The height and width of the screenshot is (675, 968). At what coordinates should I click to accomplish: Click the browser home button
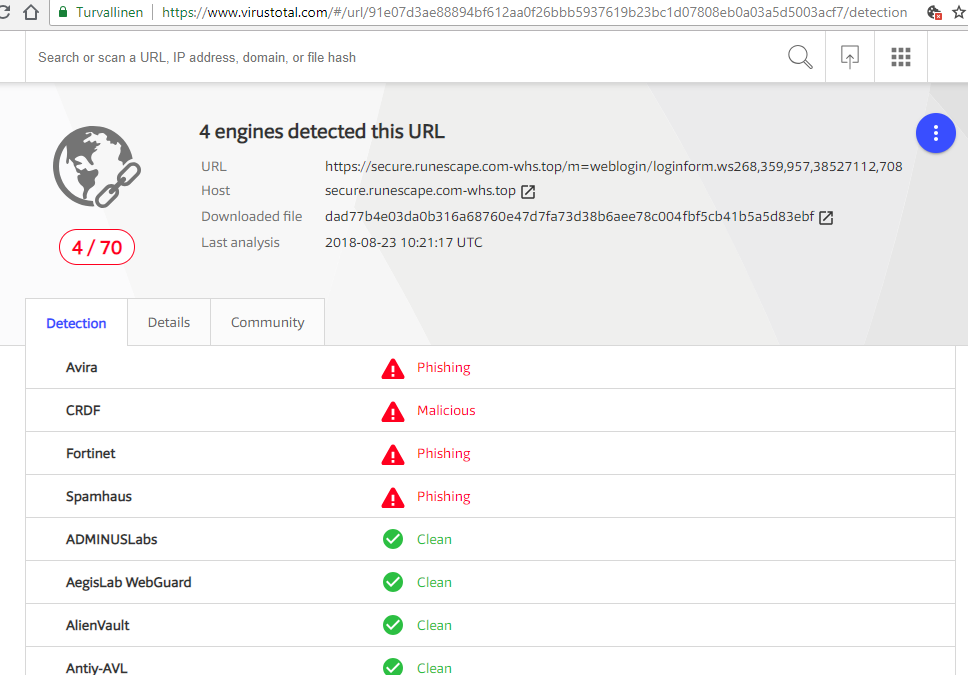(31, 13)
